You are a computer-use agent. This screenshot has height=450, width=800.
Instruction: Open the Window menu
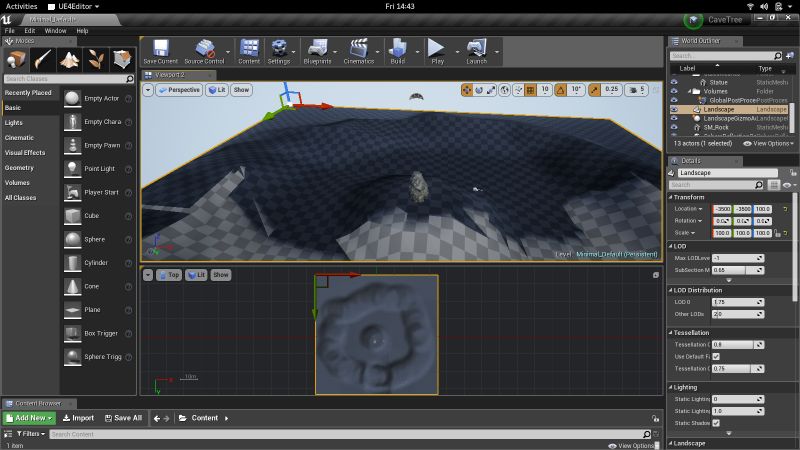[x=55, y=31]
